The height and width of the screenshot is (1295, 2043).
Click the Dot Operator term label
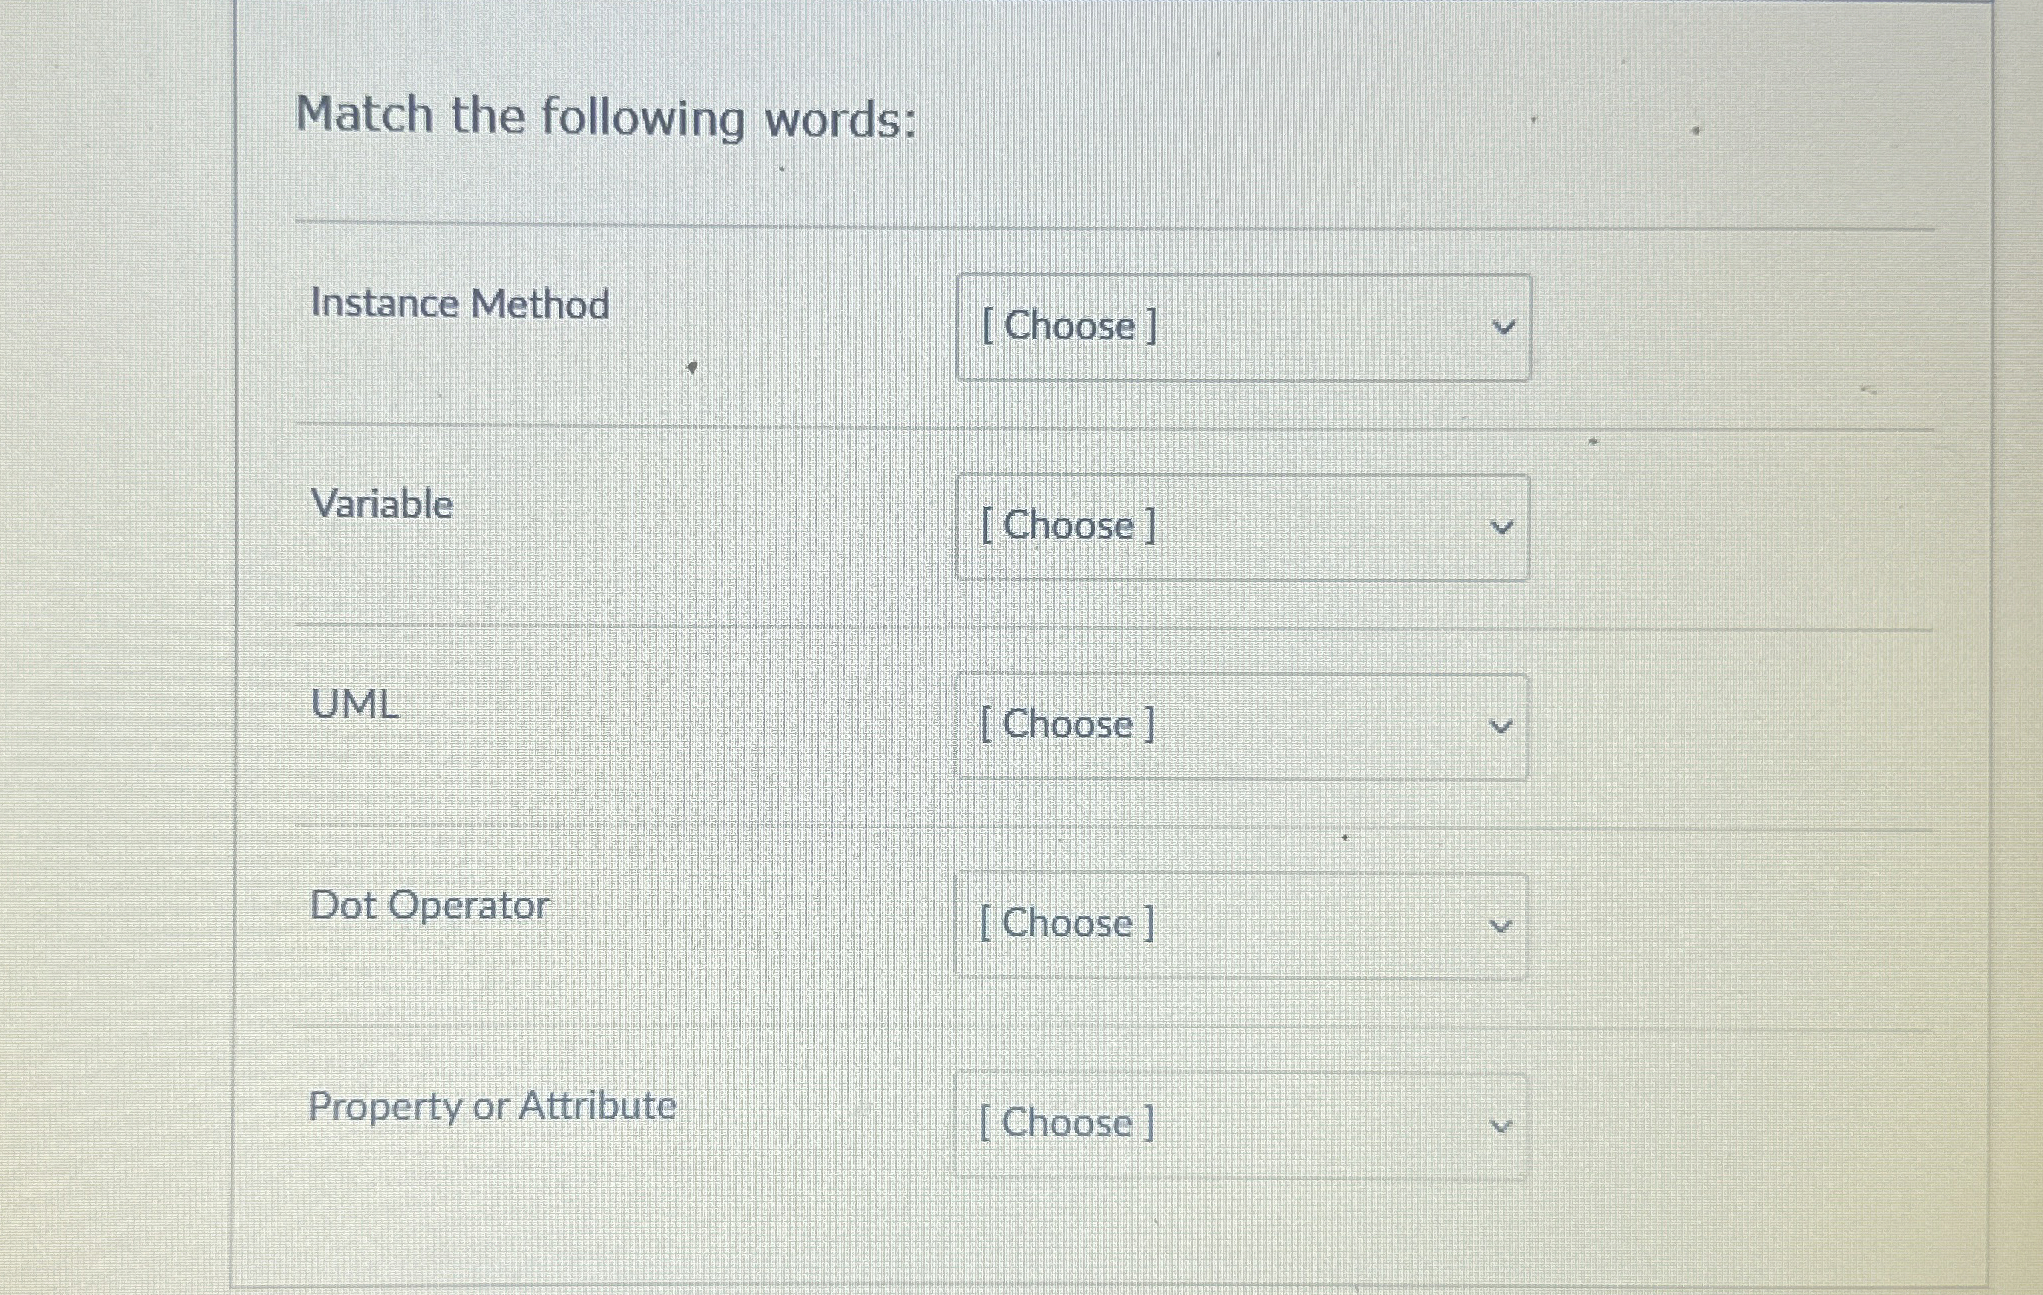pyautogui.click(x=428, y=905)
